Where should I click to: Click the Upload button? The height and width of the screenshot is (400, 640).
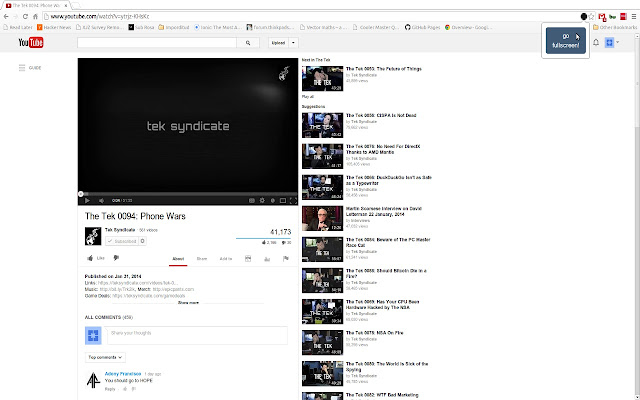[278, 43]
